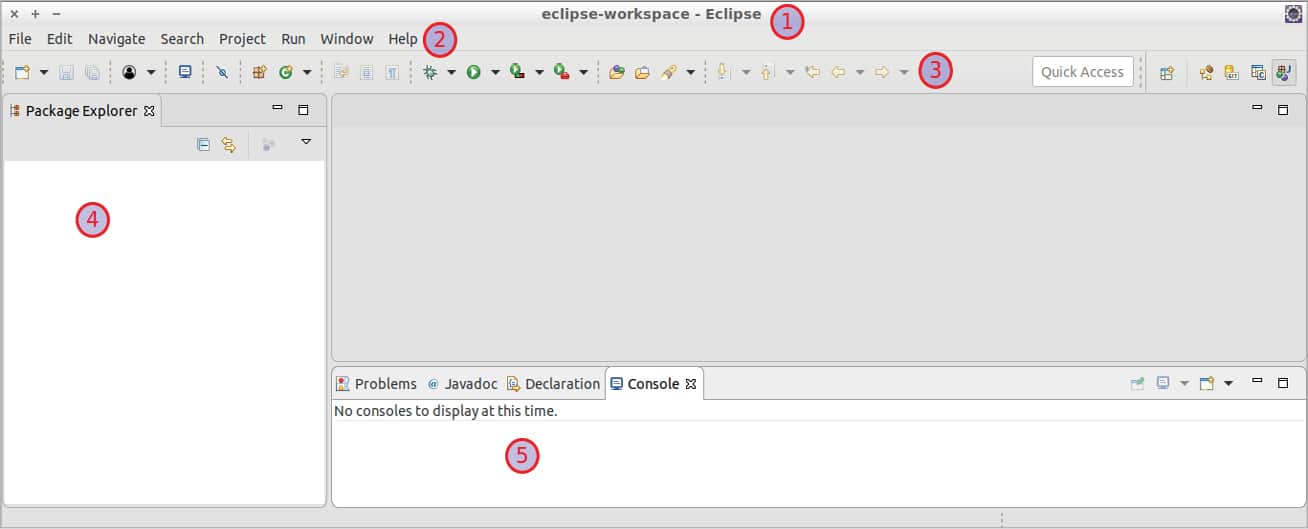Expand the Run dropdown arrow
Screen dimensions: 1308x529
click(495, 72)
